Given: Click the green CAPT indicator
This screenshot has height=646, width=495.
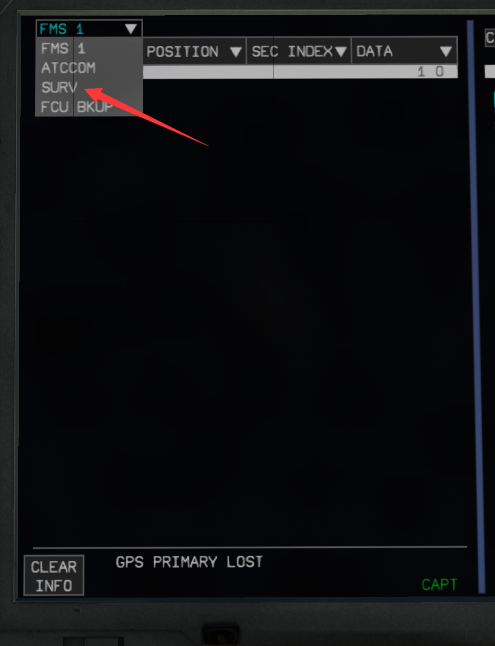Looking at the screenshot, I should 439,584.
